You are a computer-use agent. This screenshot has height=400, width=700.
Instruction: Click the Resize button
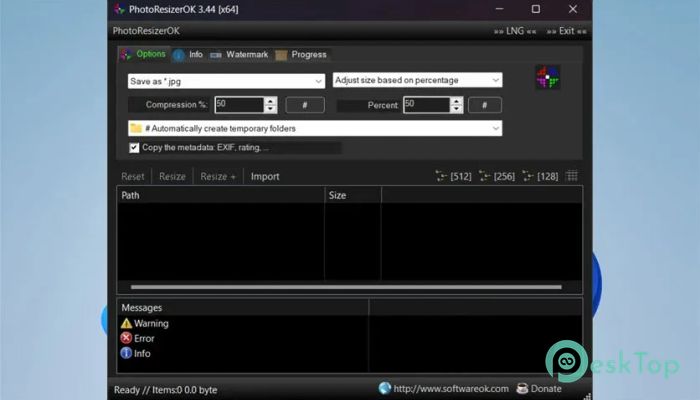172,177
